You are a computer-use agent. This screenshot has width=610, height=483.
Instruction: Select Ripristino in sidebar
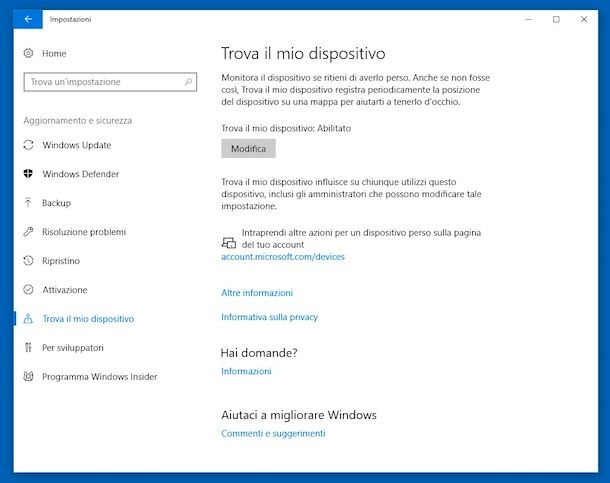pos(61,261)
